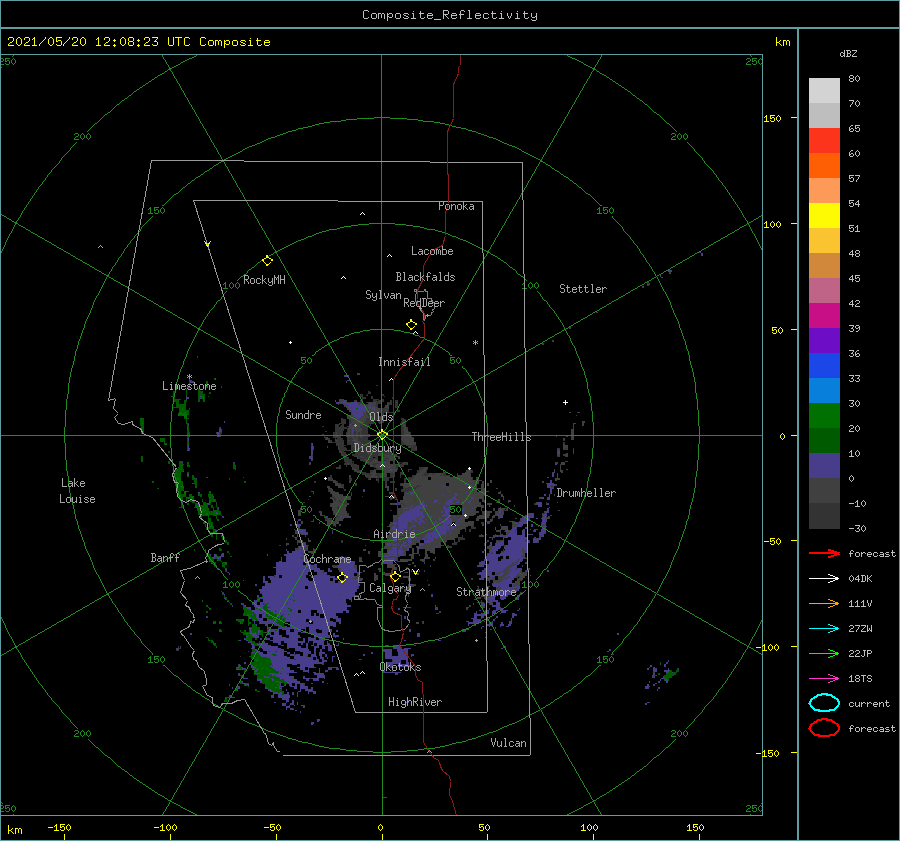Click the yellow diamond marker near RedDeer
The height and width of the screenshot is (841, 900).
pos(411,324)
